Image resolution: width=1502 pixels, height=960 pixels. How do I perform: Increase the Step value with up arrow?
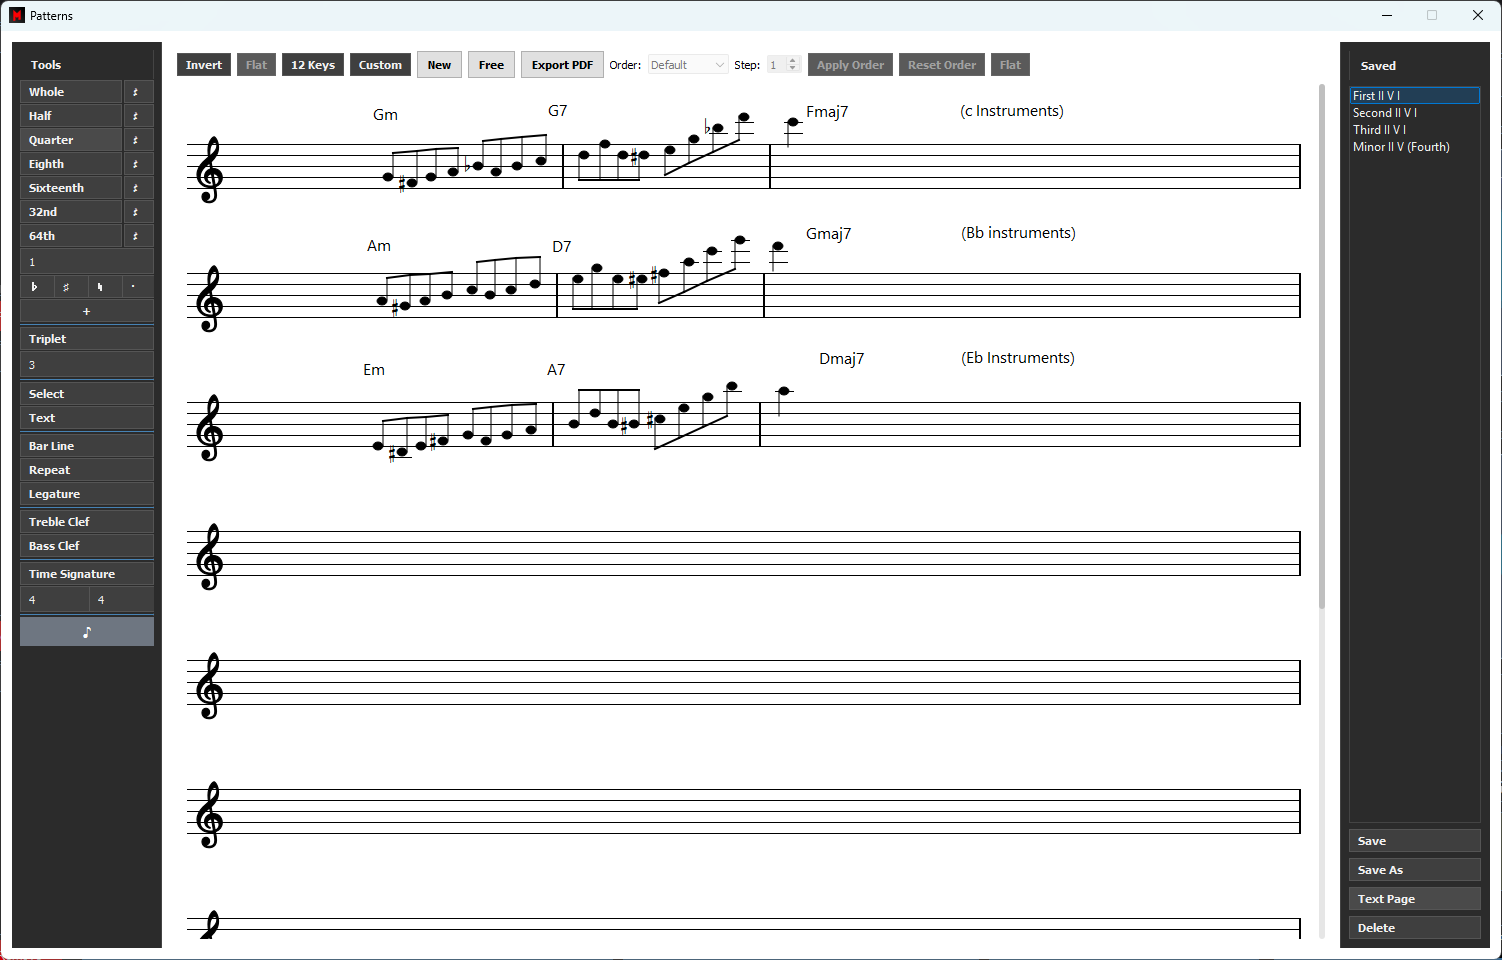coord(793,61)
